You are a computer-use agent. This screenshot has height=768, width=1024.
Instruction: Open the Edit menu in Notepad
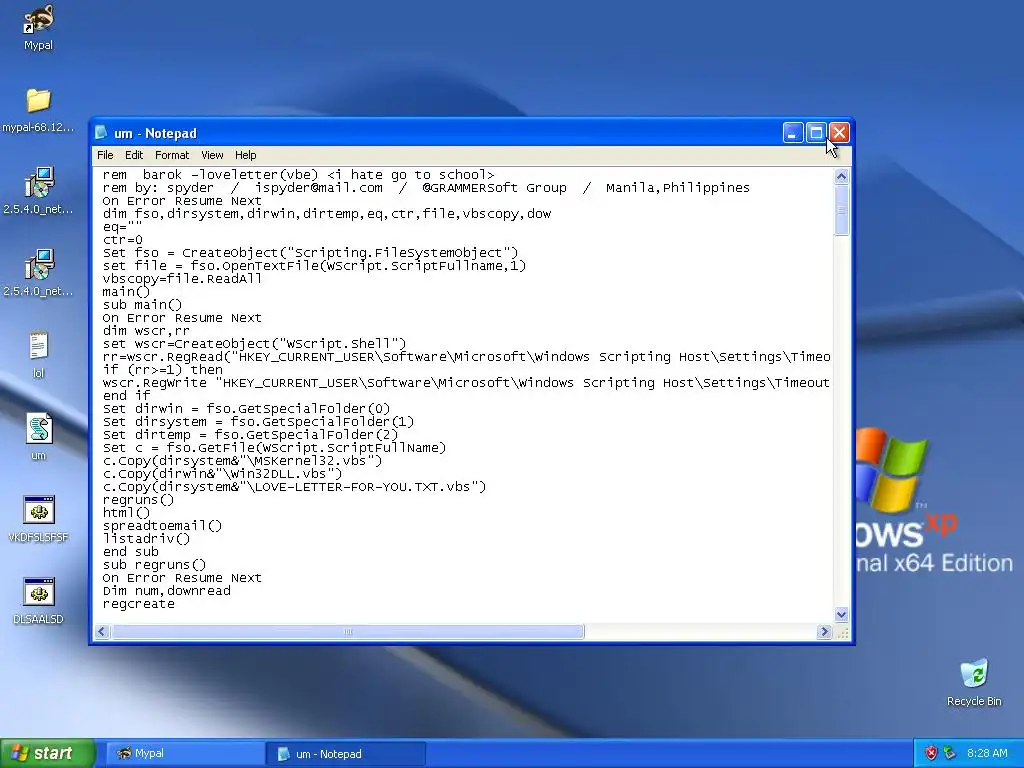tap(134, 155)
